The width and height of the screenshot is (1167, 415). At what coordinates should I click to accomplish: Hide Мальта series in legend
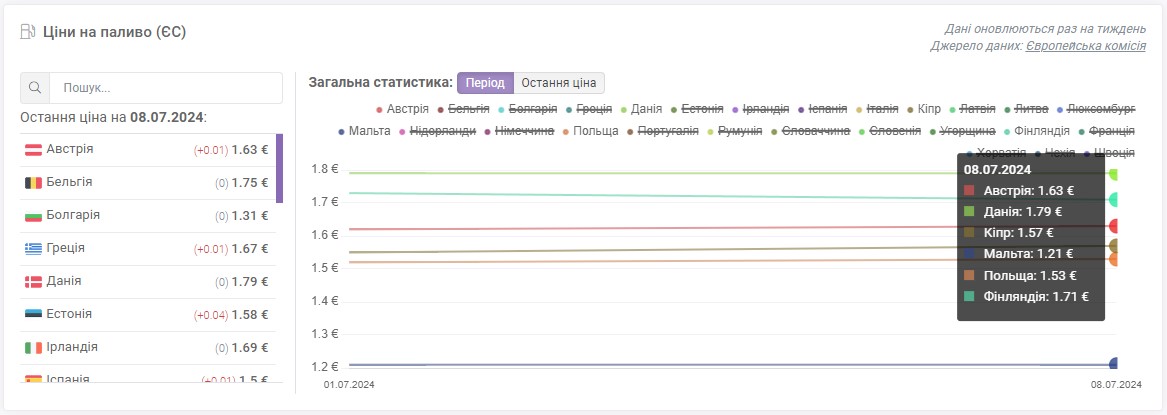(364, 132)
